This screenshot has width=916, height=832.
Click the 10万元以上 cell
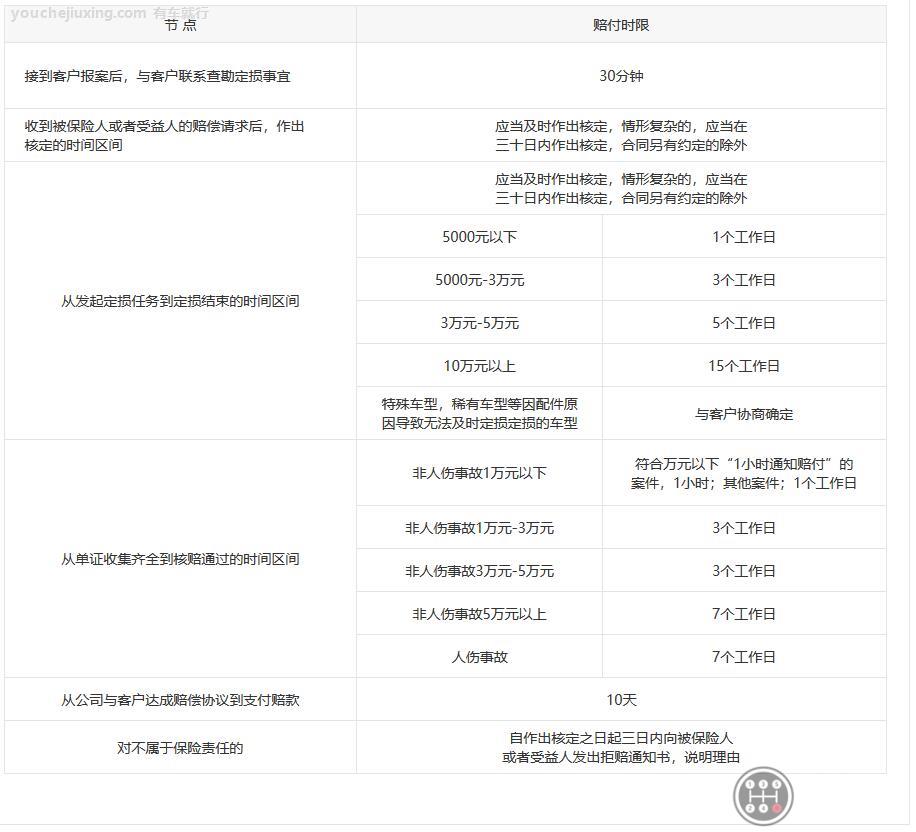(x=479, y=366)
